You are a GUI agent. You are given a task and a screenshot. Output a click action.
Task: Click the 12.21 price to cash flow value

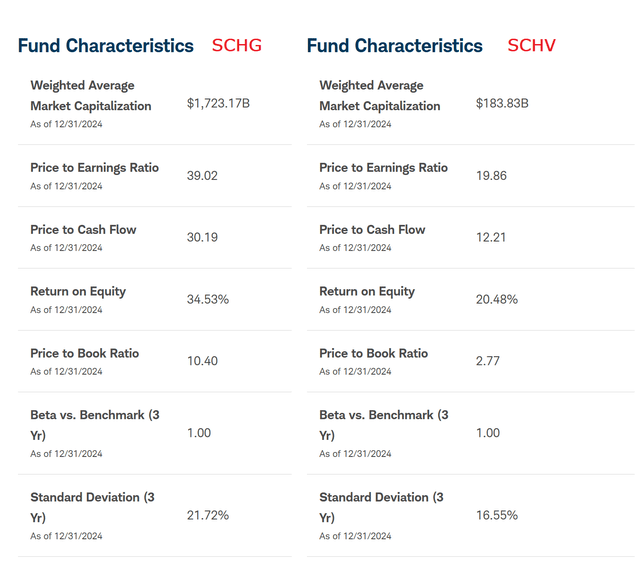tap(490, 237)
